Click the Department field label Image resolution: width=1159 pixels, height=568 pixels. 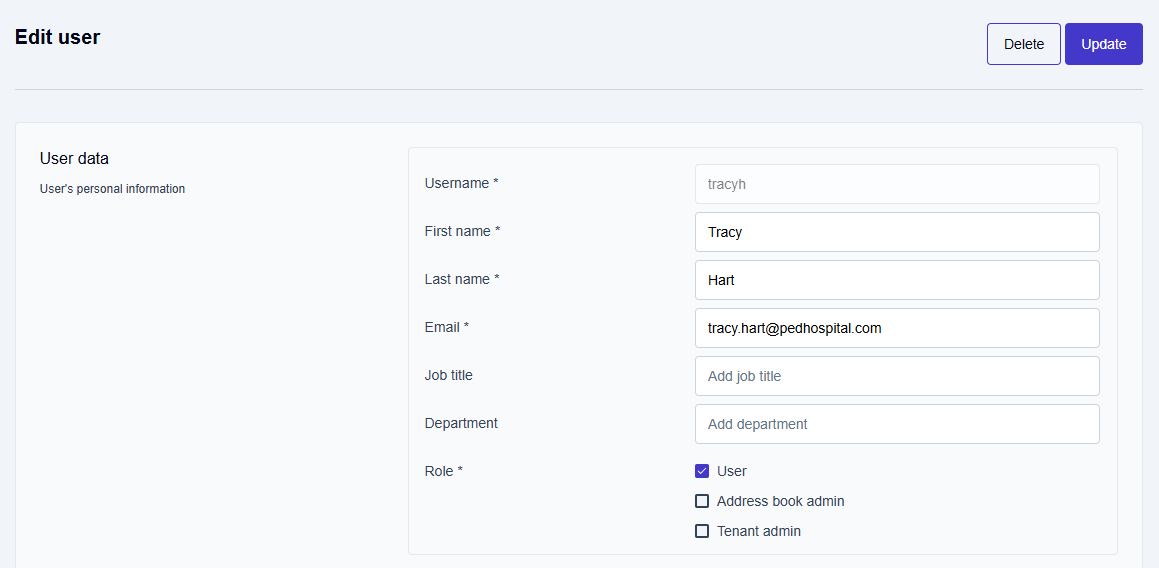(x=461, y=423)
